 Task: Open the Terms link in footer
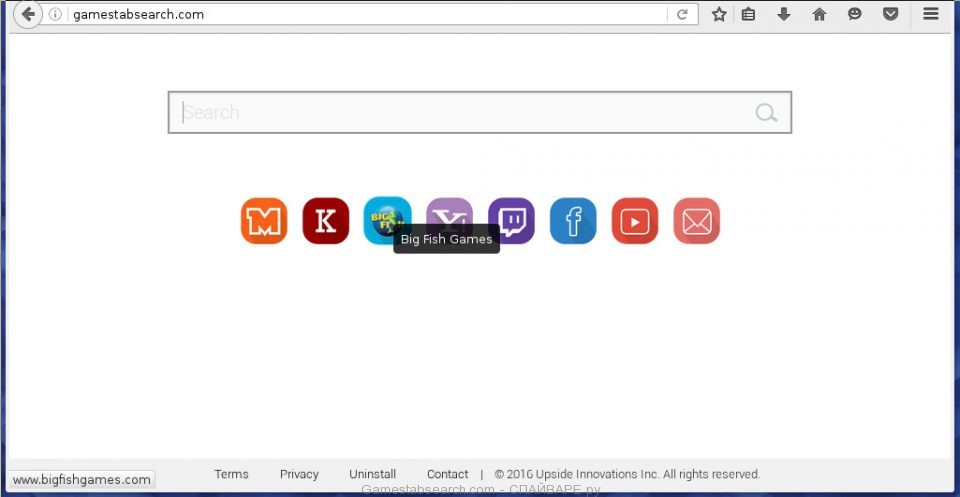(x=231, y=474)
